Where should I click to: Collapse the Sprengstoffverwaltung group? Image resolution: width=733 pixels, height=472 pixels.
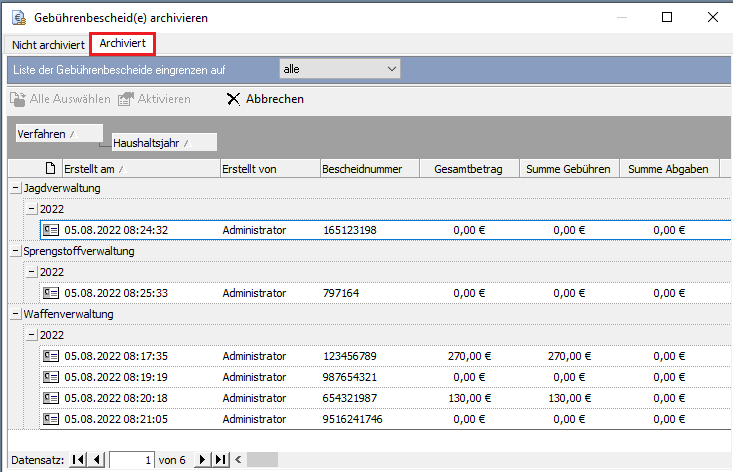(15, 251)
